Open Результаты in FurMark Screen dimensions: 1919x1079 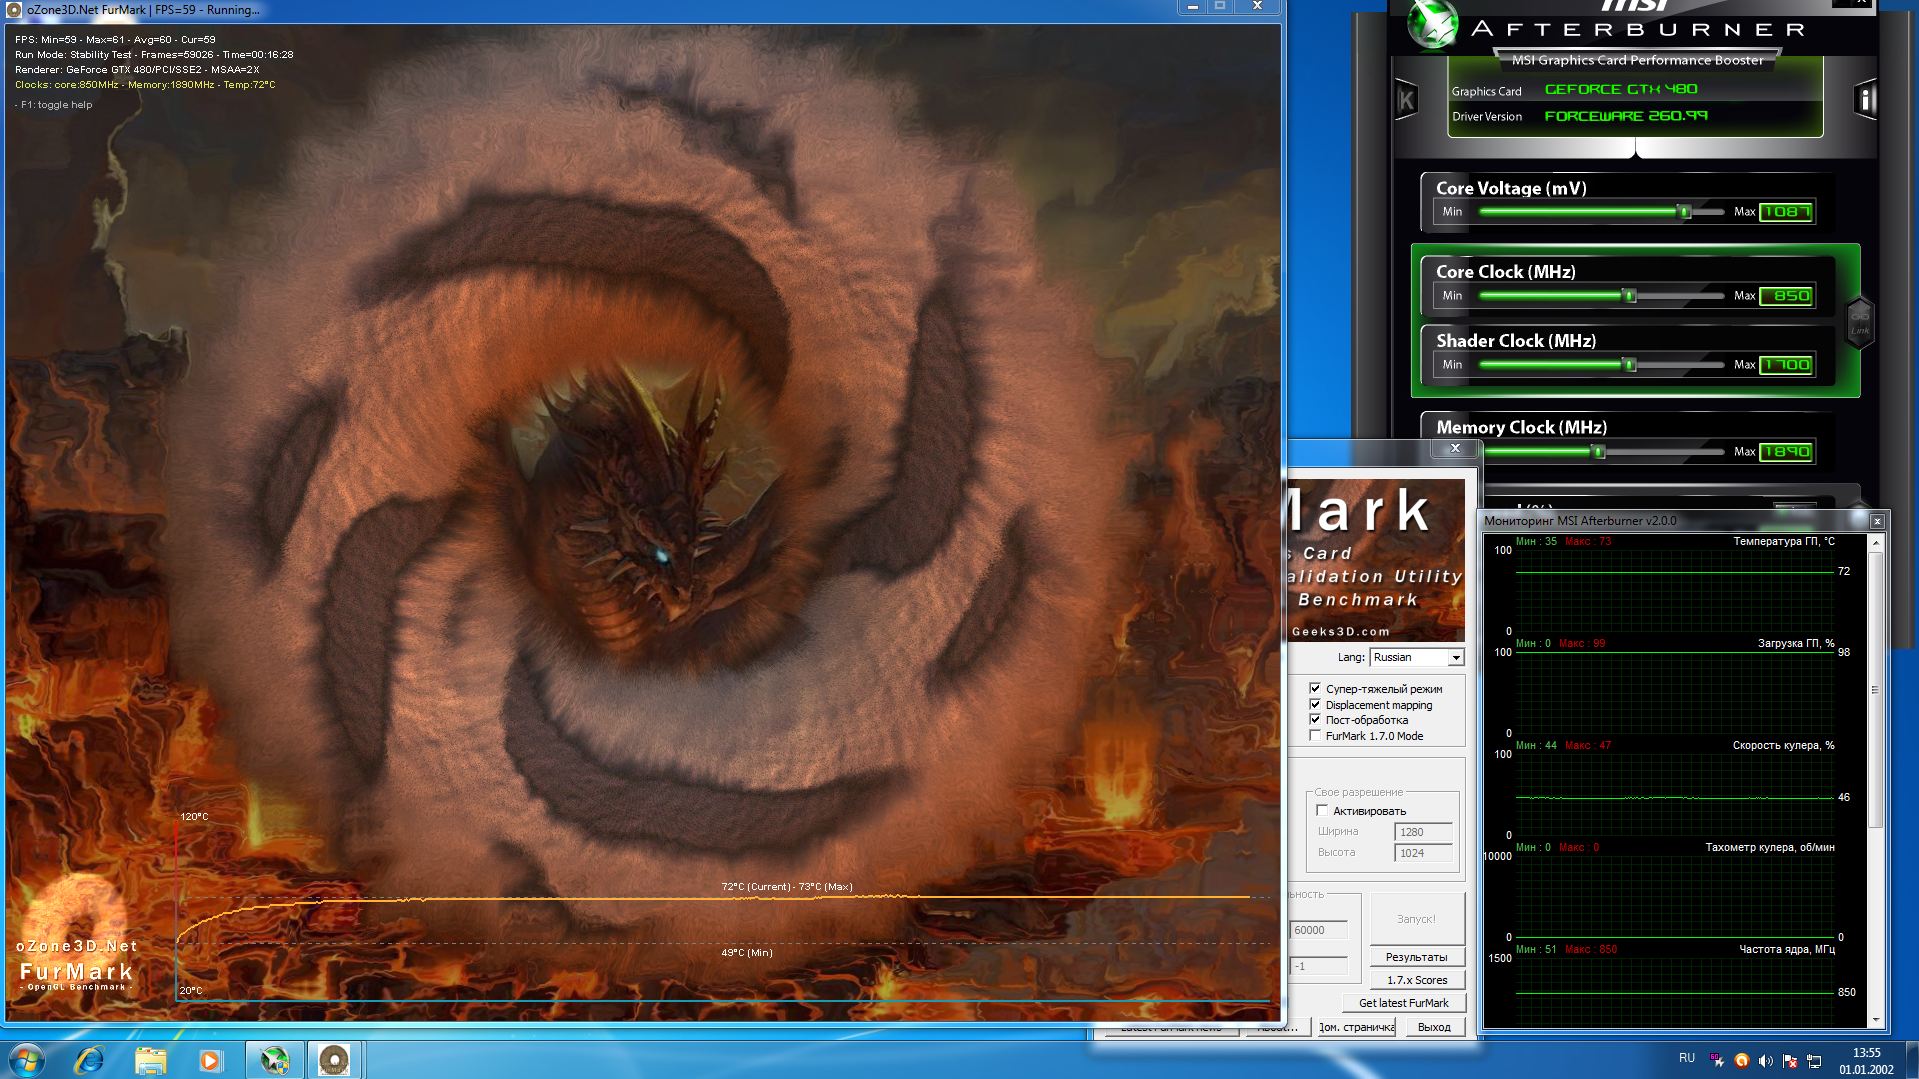coord(1417,957)
